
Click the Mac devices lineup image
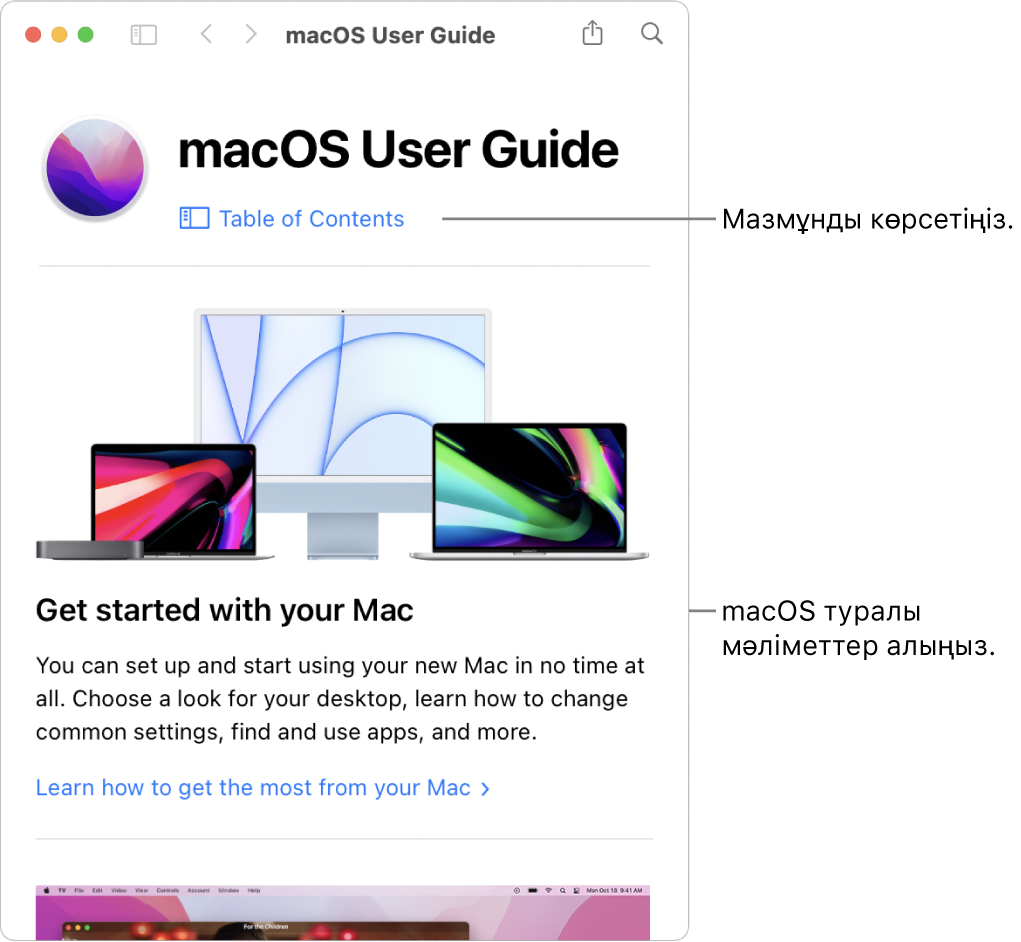[x=343, y=435]
